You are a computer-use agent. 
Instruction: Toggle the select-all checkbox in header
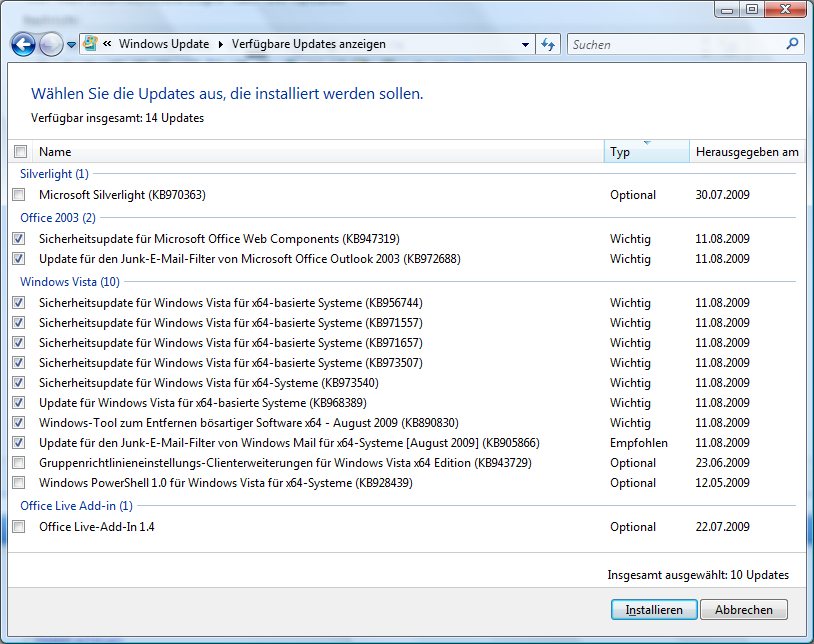pos(20,152)
